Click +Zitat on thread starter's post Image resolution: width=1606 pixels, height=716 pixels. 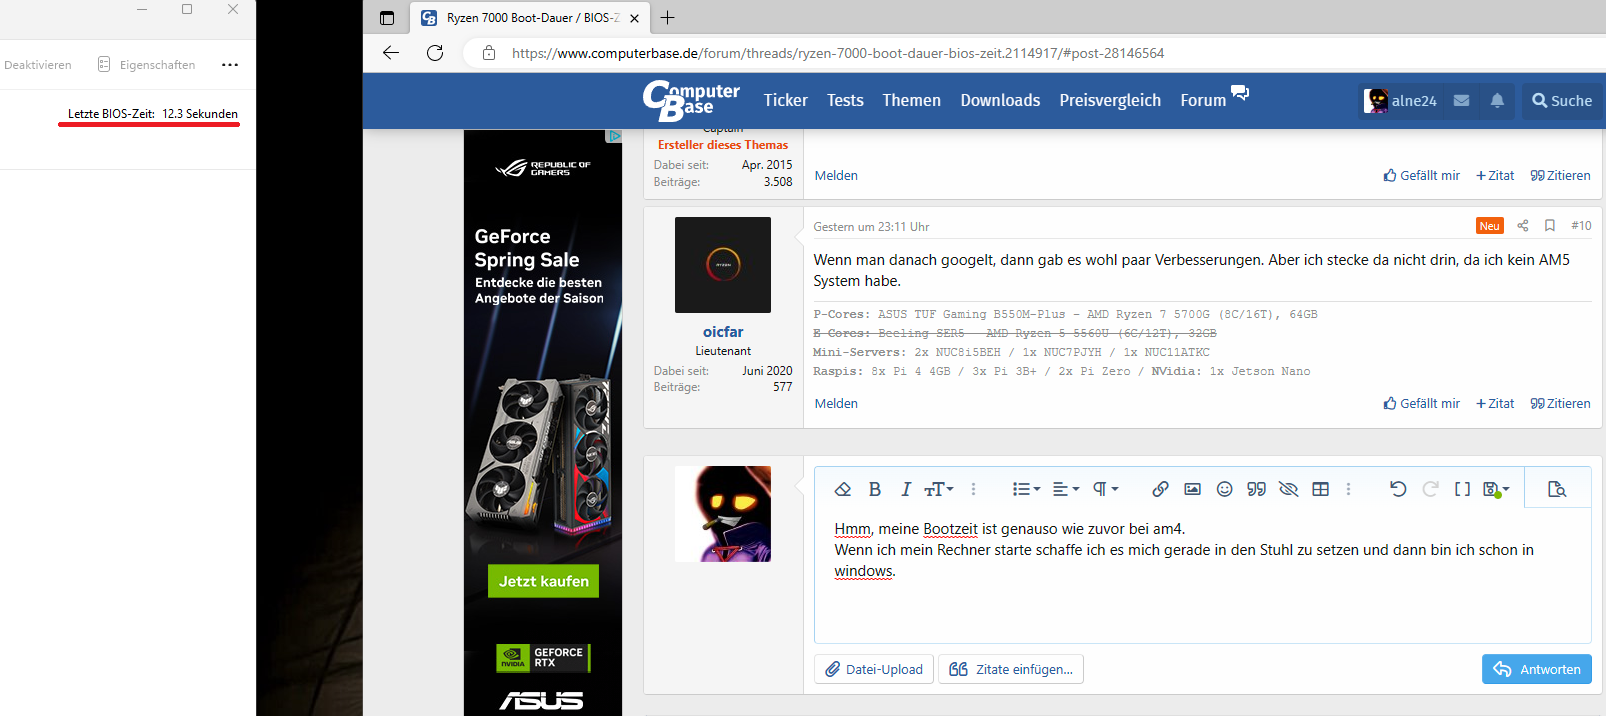(1495, 176)
